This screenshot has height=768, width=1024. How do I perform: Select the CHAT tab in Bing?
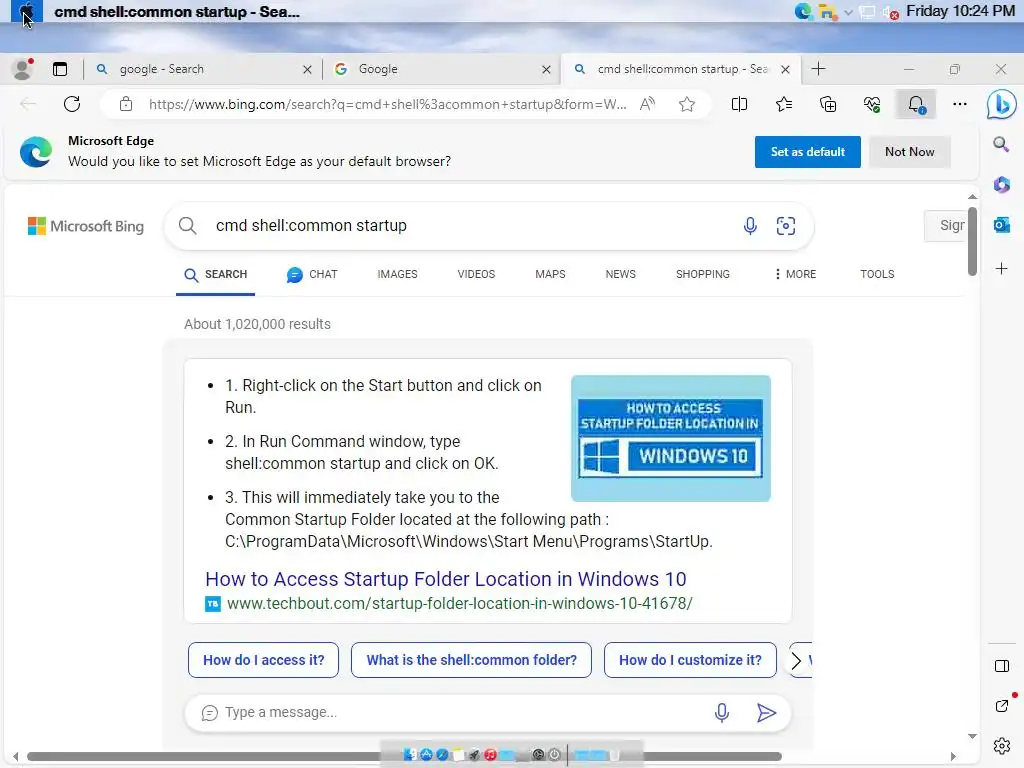312,274
